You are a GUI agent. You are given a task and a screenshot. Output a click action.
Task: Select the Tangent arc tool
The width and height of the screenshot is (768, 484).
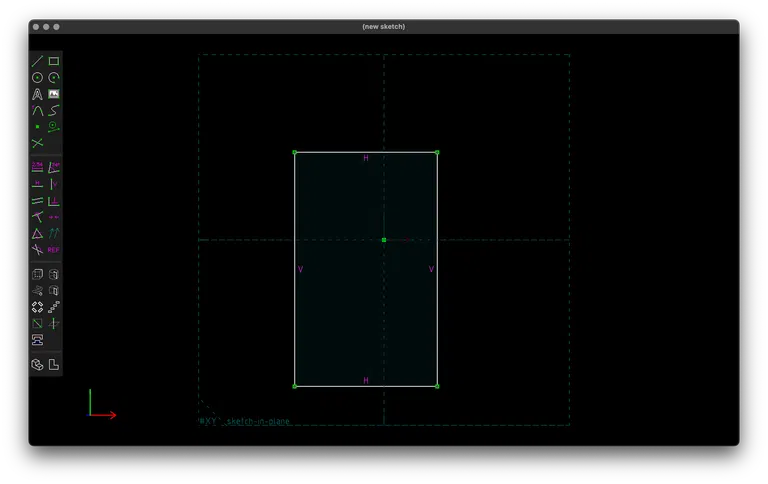[37, 110]
